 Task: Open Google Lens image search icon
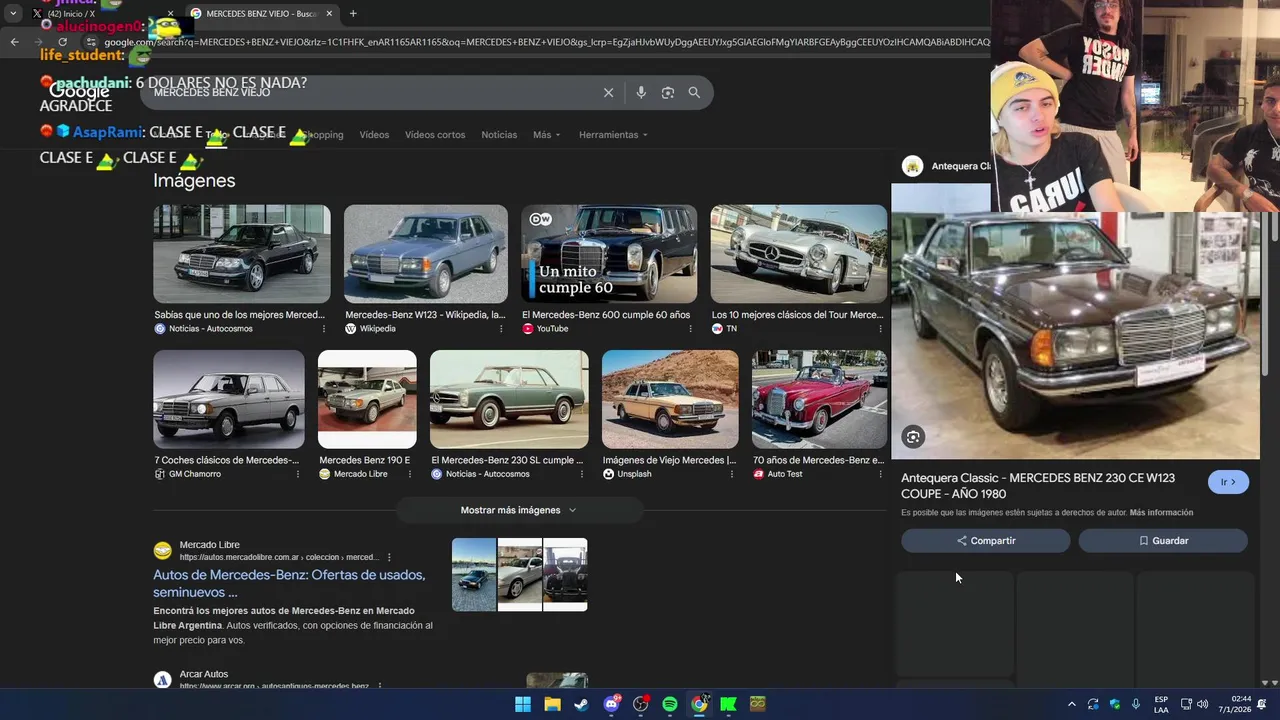point(668,93)
